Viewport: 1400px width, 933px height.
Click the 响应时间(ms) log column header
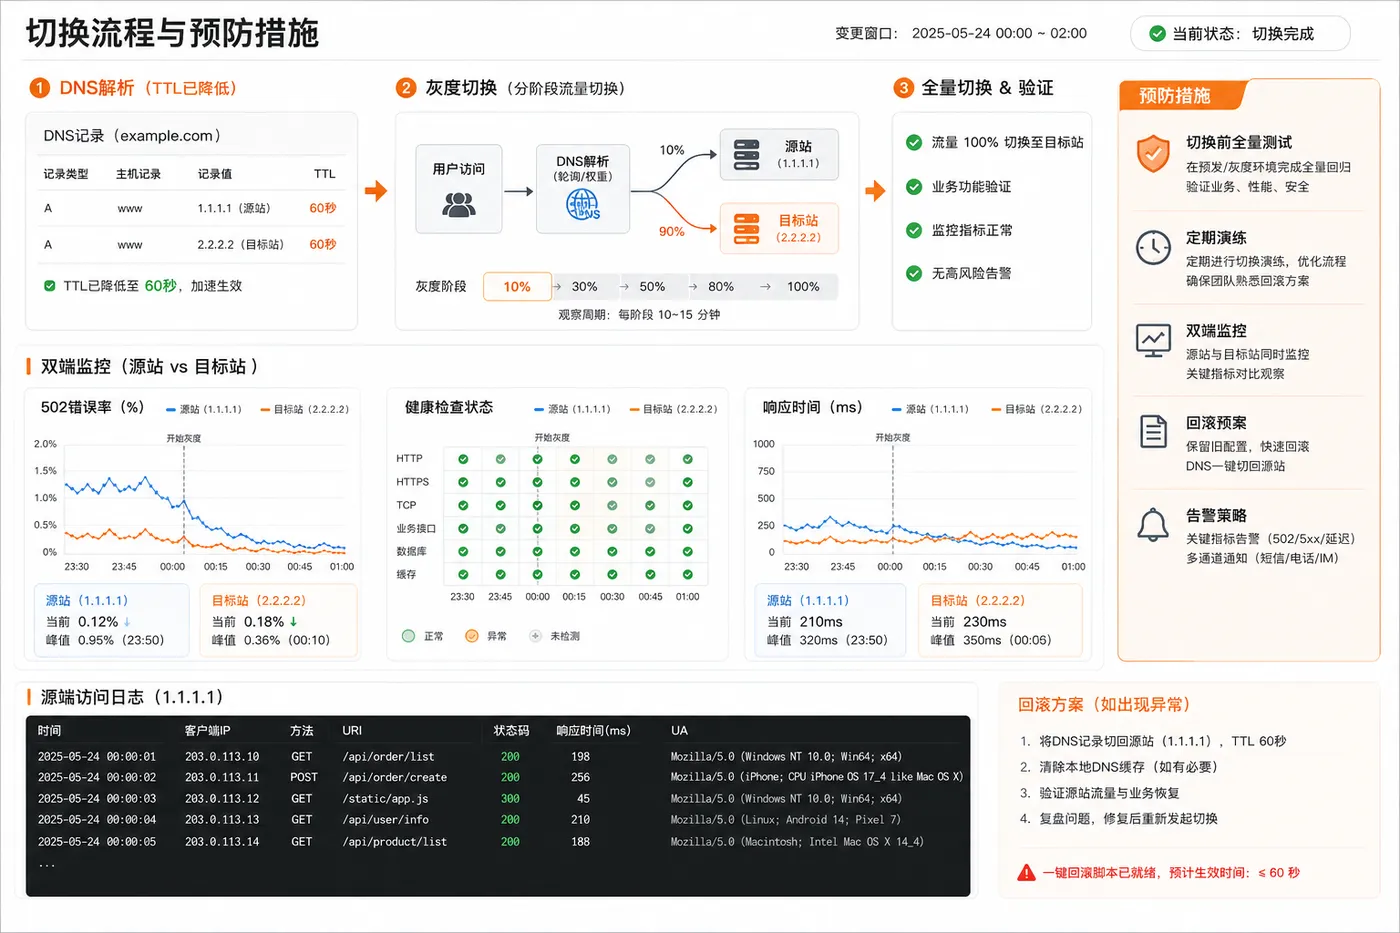(x=593, y=731)
